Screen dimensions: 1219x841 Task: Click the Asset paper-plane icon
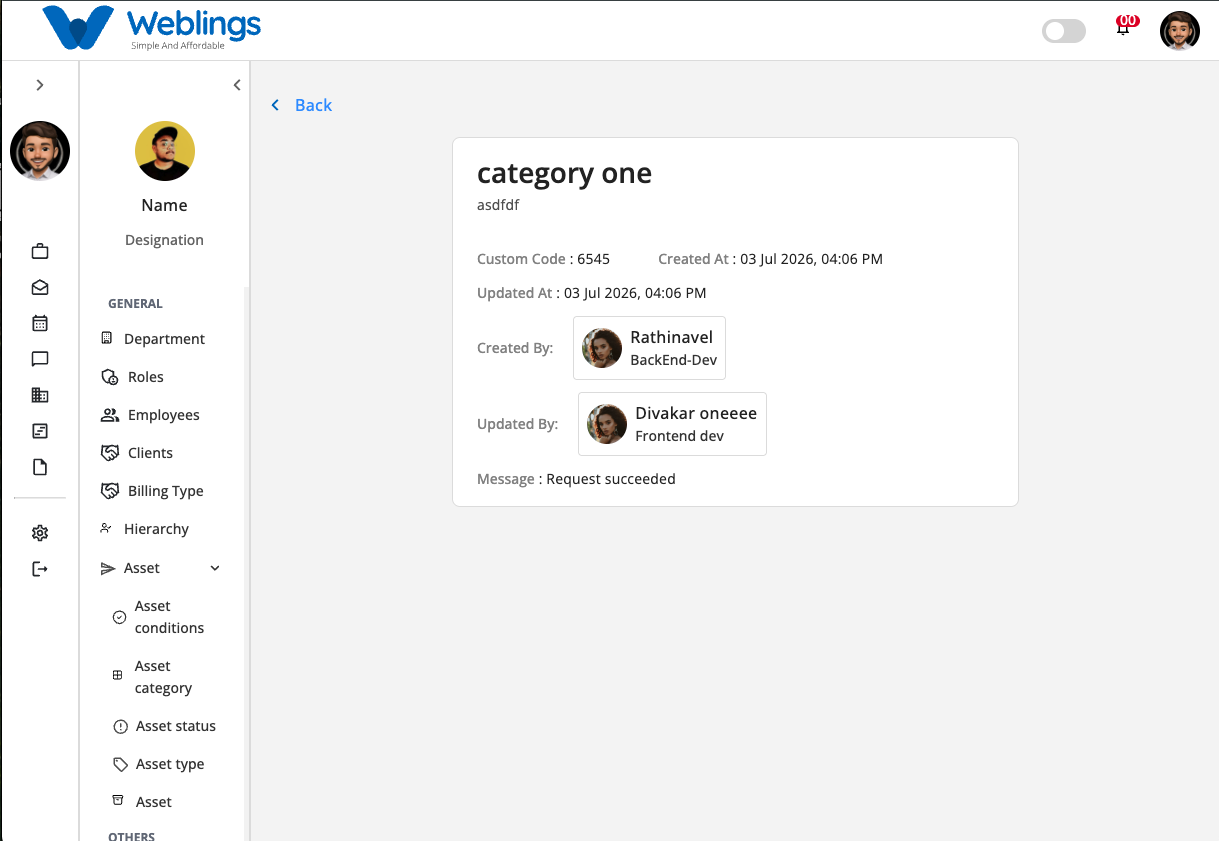(x=108, y=568)
